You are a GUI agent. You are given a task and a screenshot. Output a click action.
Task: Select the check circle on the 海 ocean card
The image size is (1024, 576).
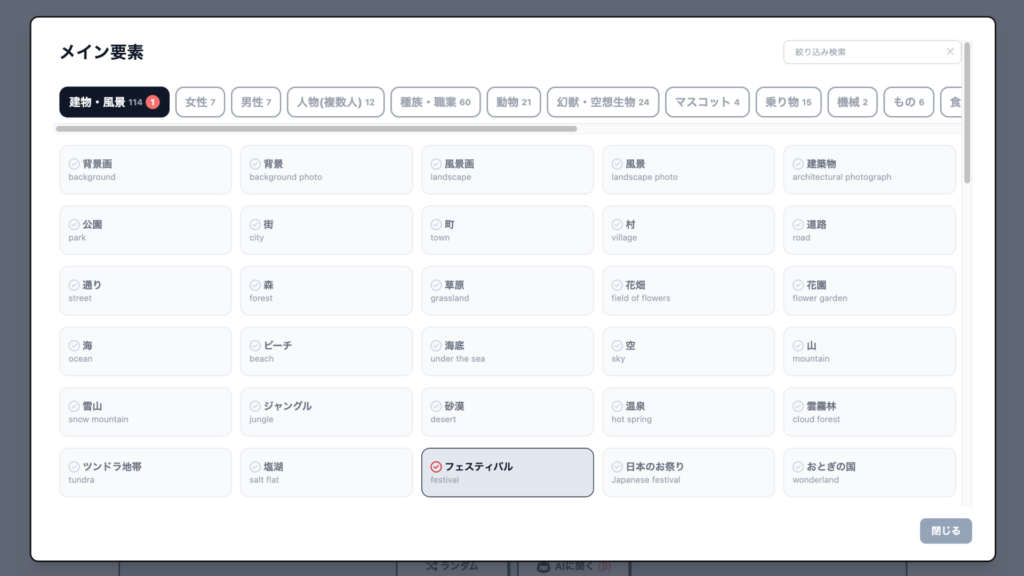tap(72, 345)
